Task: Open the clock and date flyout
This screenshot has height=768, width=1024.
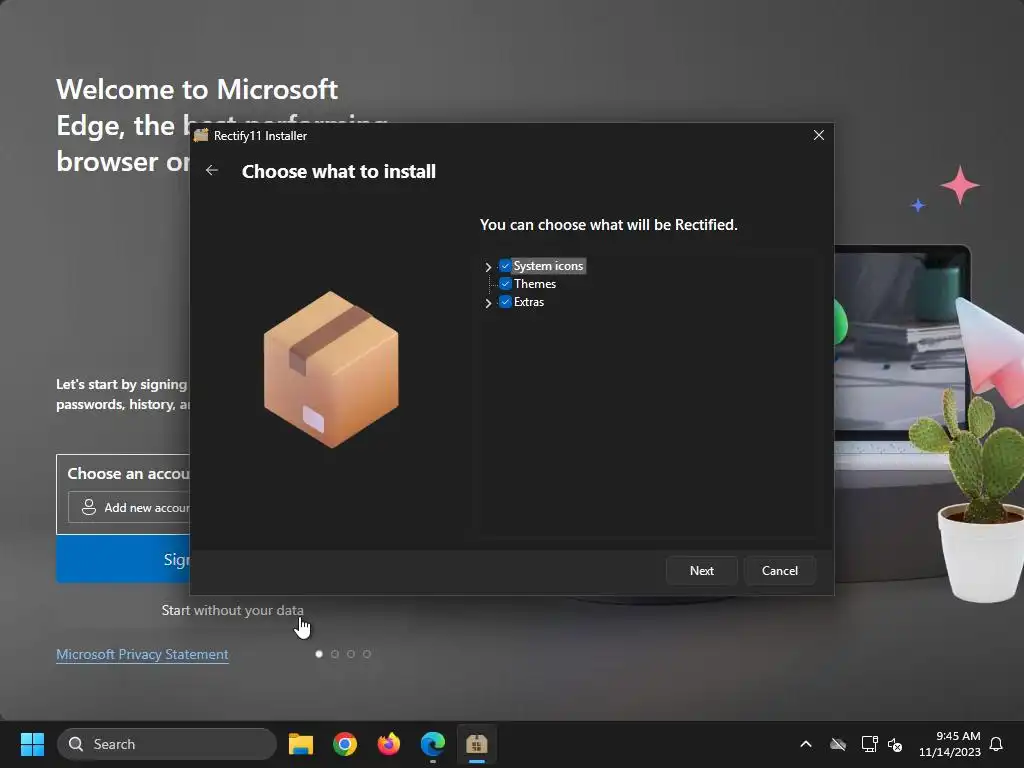Action: click(x=950, y=744)
